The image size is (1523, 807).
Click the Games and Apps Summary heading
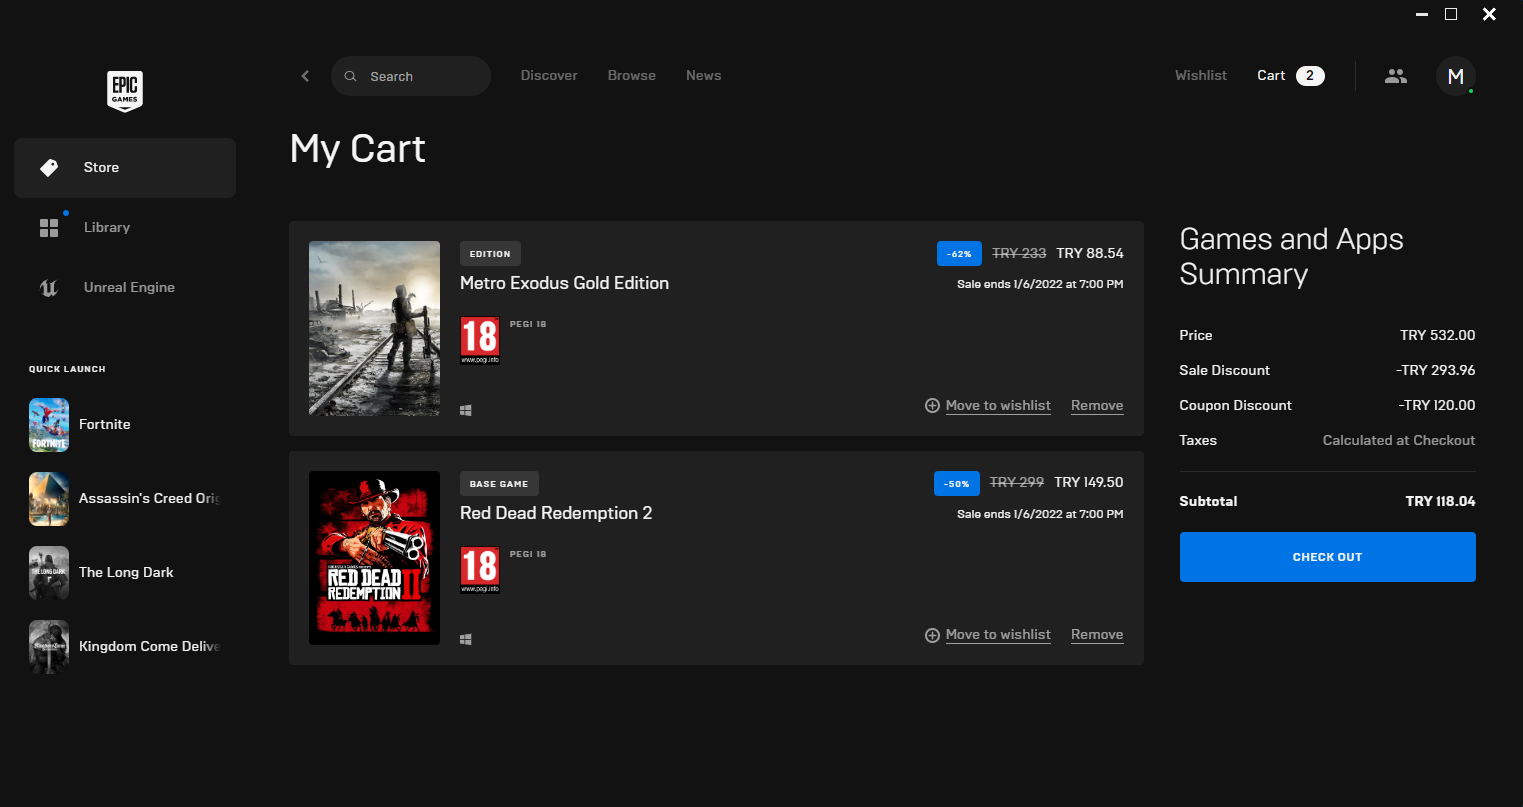1292,257
